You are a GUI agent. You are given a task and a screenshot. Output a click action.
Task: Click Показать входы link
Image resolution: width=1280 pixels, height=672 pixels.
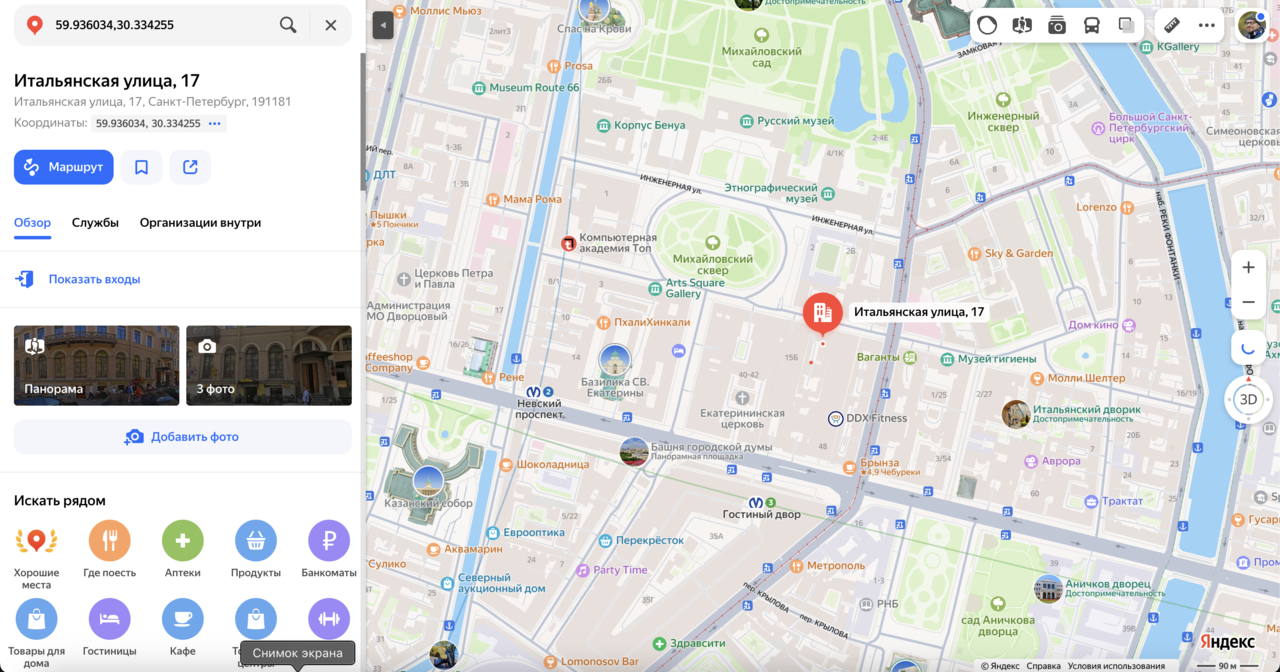click(94, 279)
